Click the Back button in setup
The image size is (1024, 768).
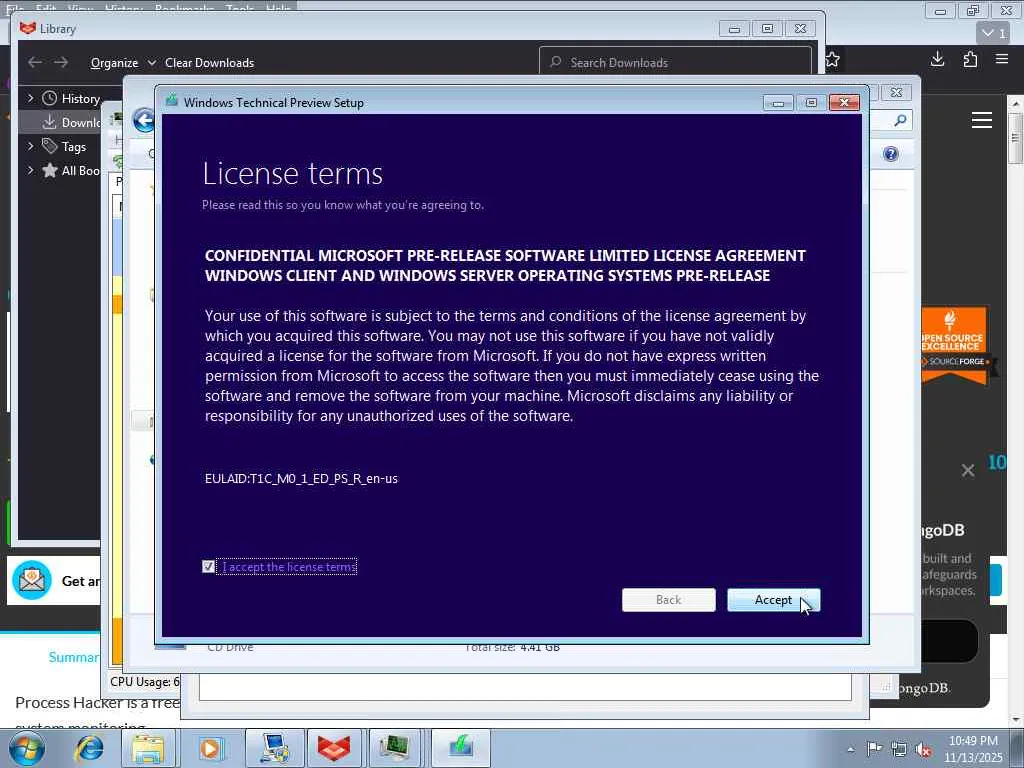tap(668, 600)
